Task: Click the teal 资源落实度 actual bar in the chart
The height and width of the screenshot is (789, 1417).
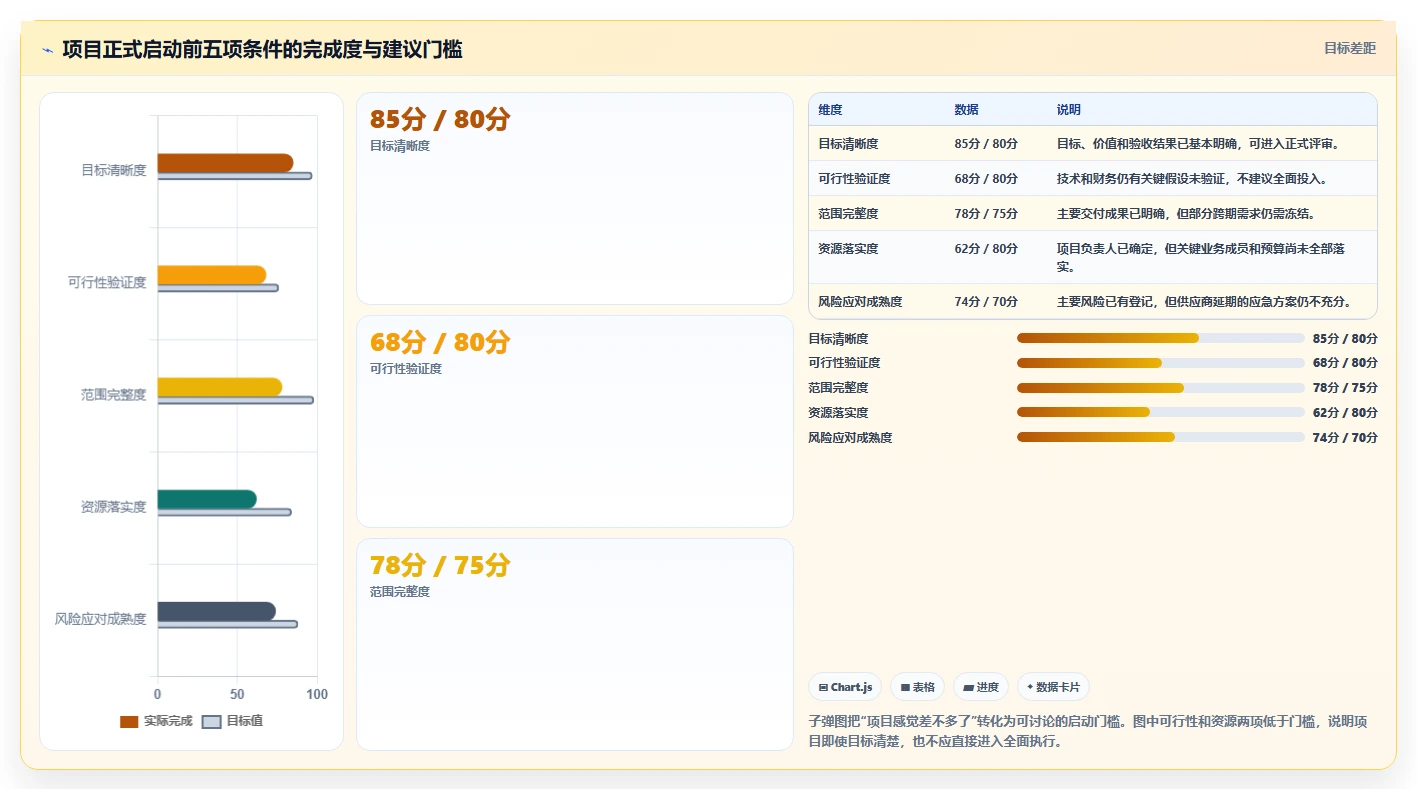Action: click(x=207, y=499)
